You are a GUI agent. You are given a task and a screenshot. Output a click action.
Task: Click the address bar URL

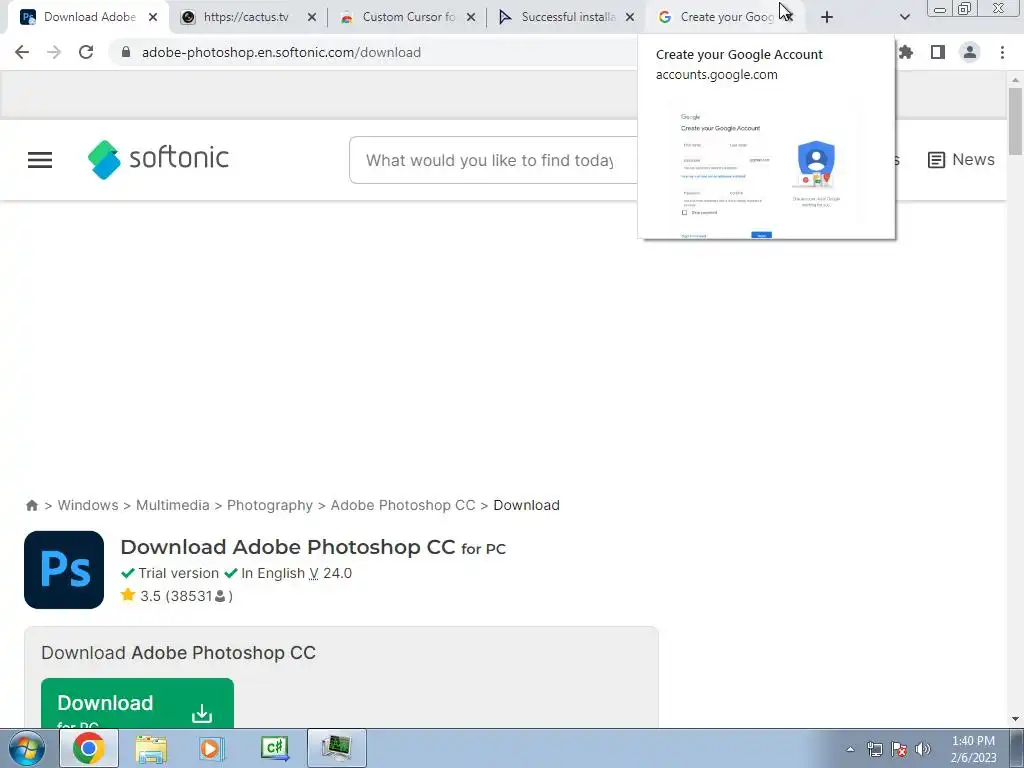pos(281,52)
